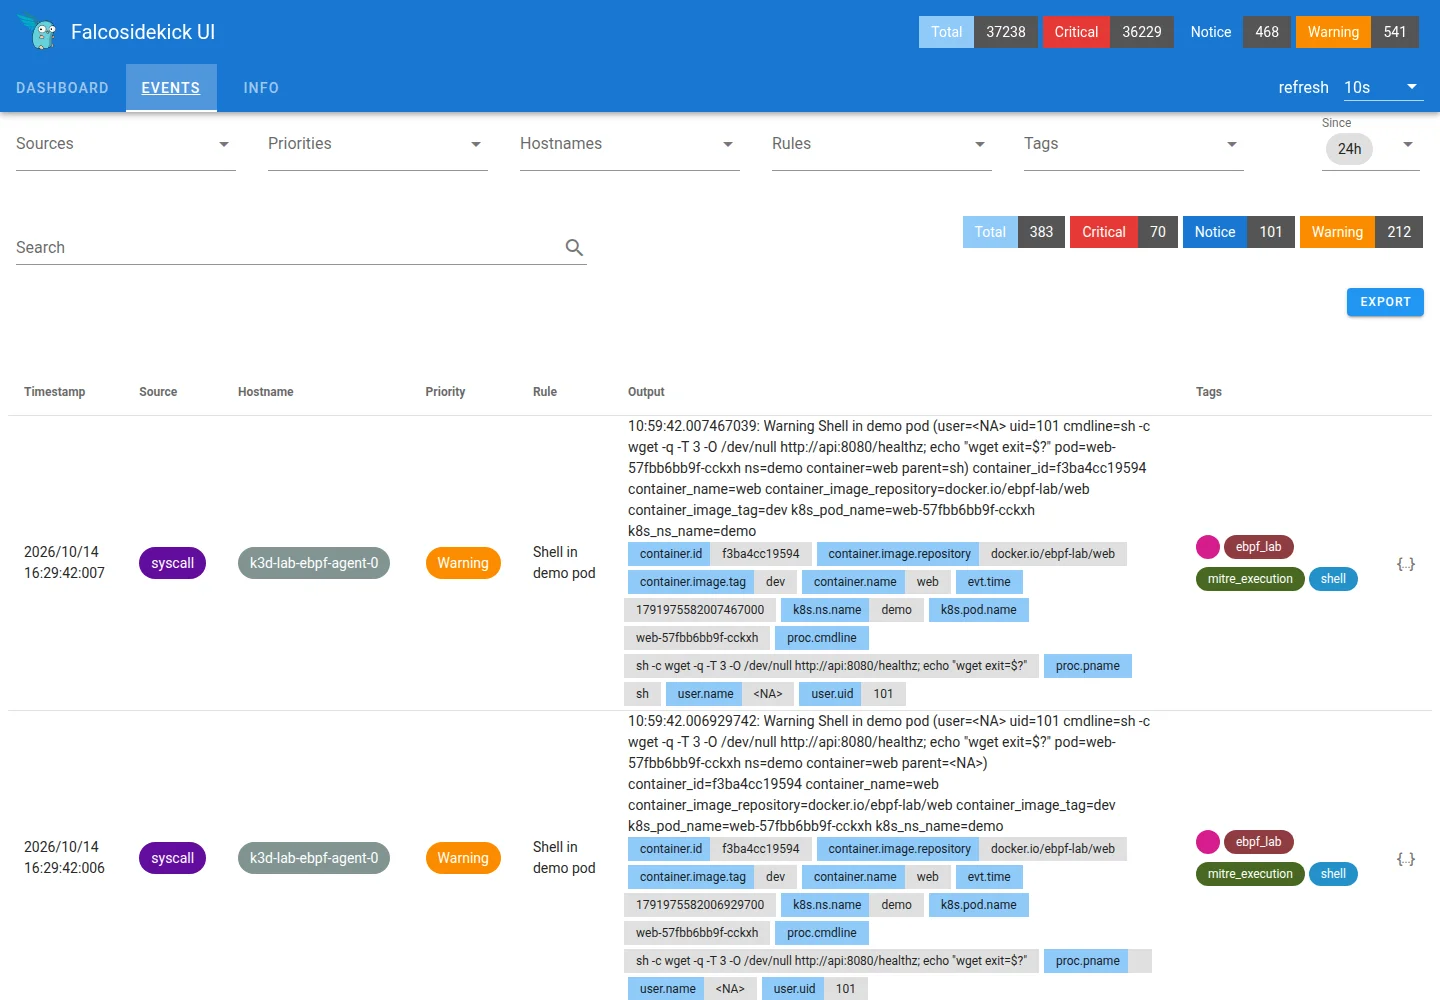Click the Total 37238 counter in header
1440x1000 pixels.
pyautogui.click(x=978, y=32)
